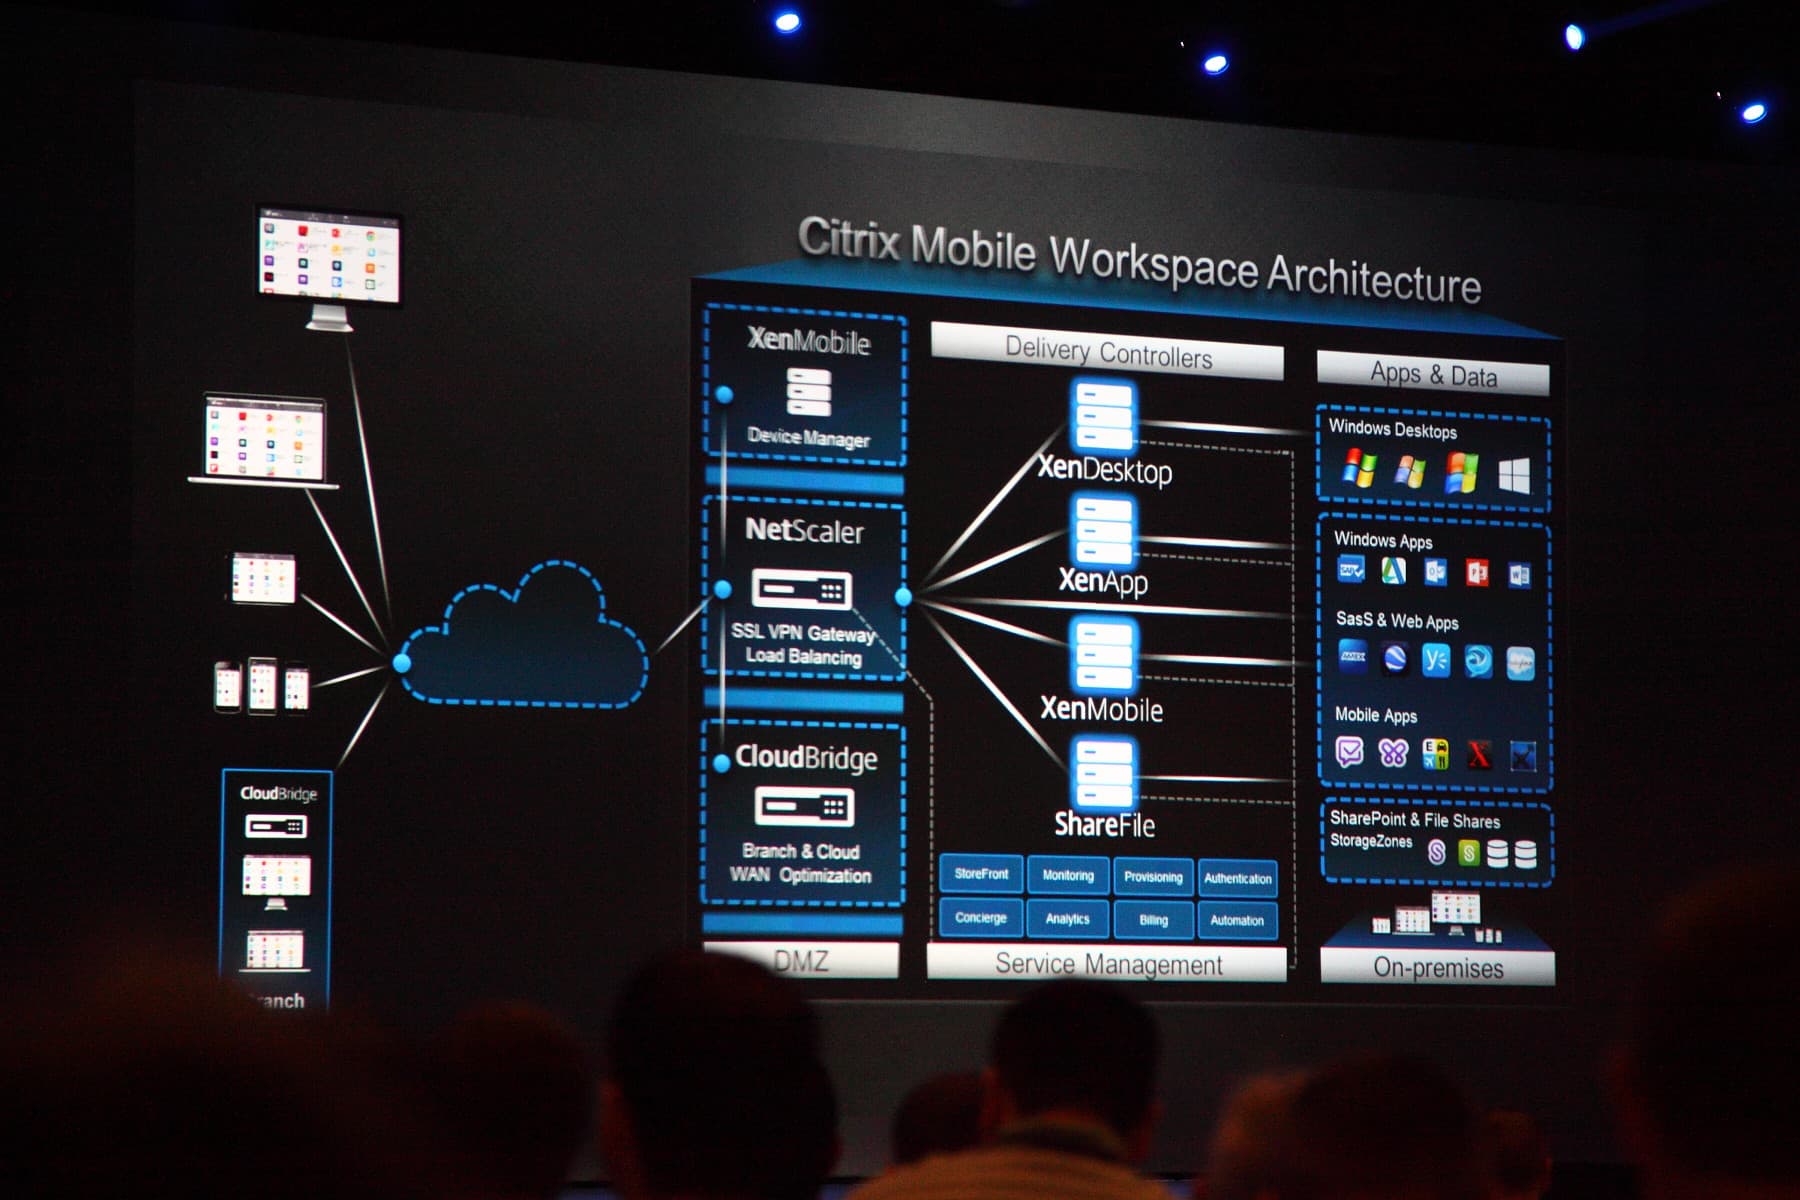Click the appliance icon in the Branch panel
Screen dimensions: 1800x1200
pos(276,827)
